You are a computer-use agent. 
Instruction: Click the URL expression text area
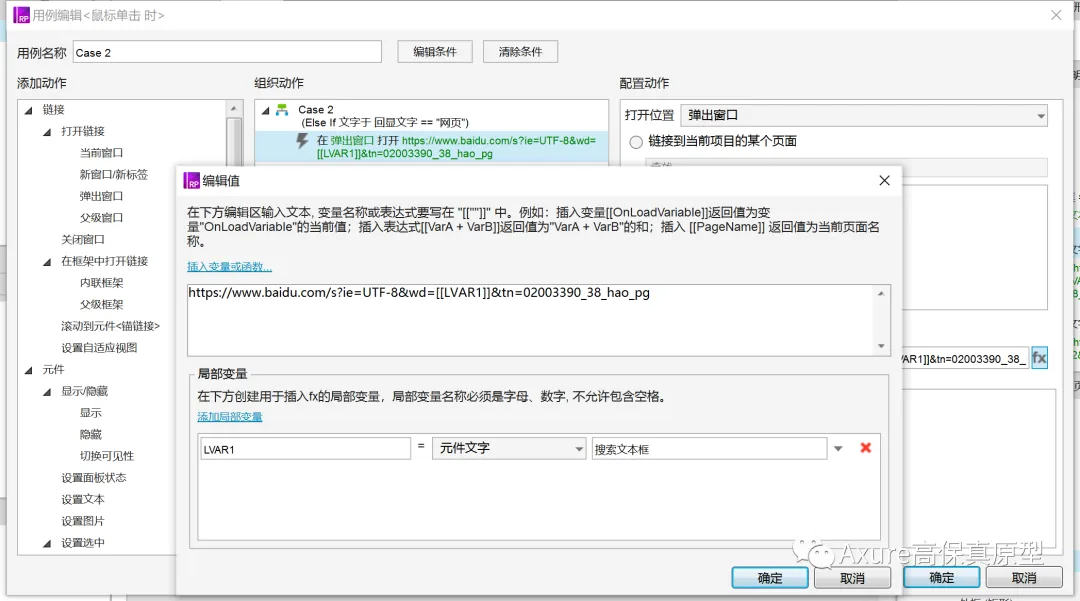(530, 320)
